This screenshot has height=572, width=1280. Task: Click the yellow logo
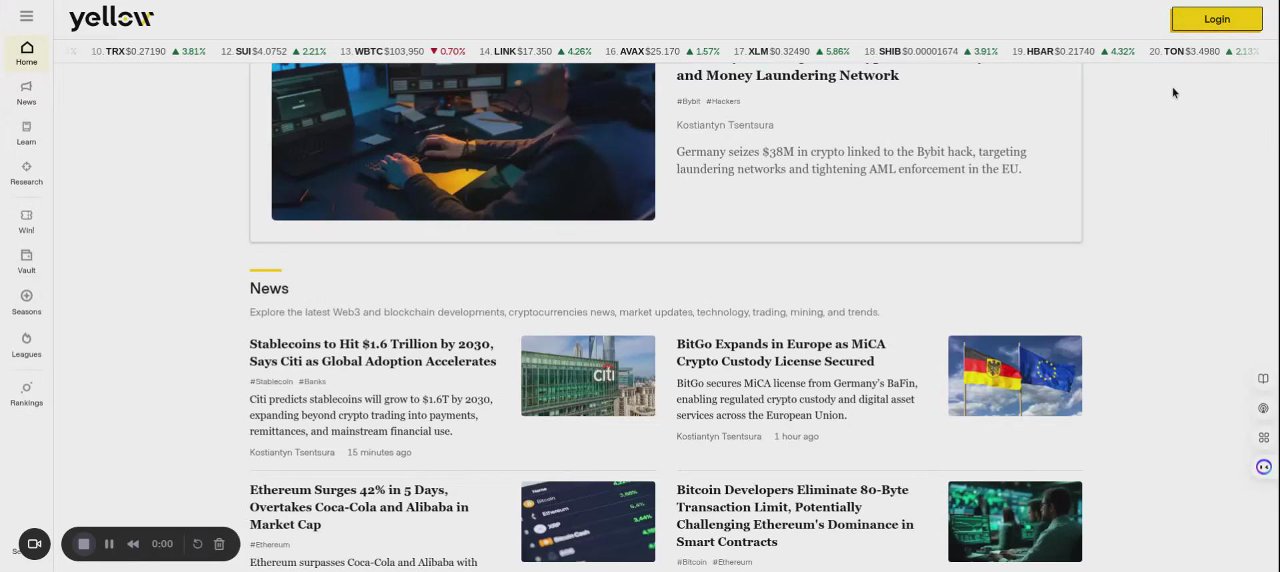(111, 18)
